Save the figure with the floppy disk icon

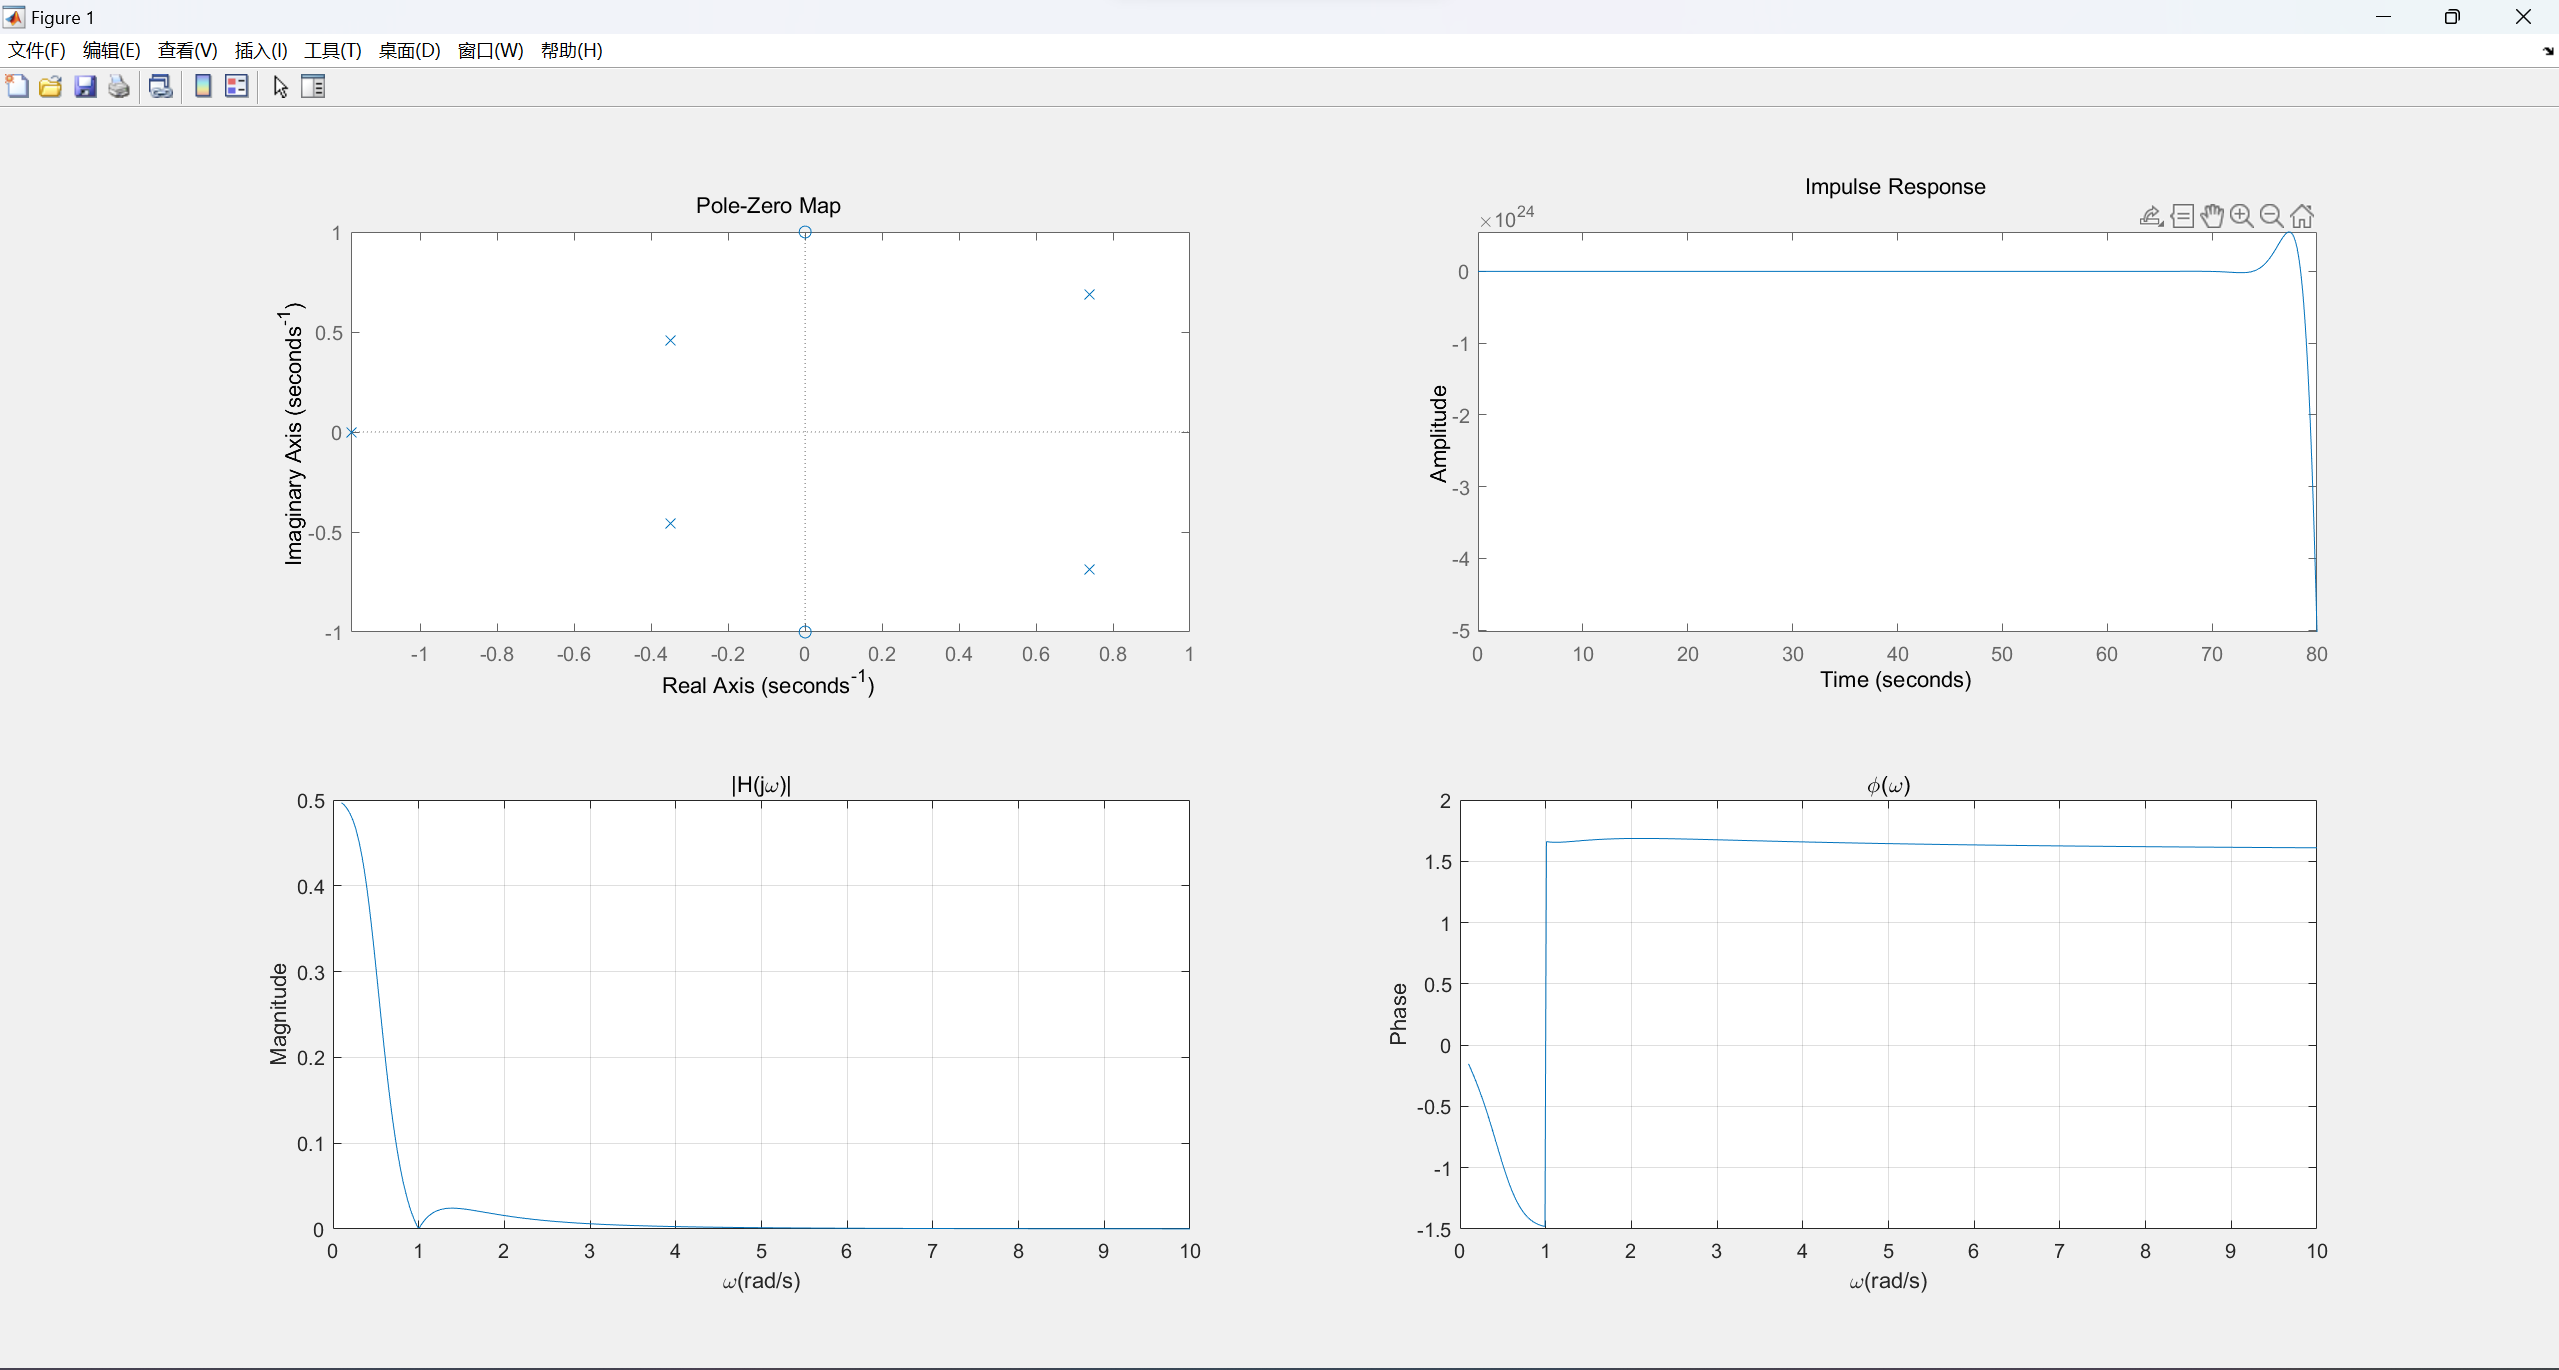pos(85,87)
